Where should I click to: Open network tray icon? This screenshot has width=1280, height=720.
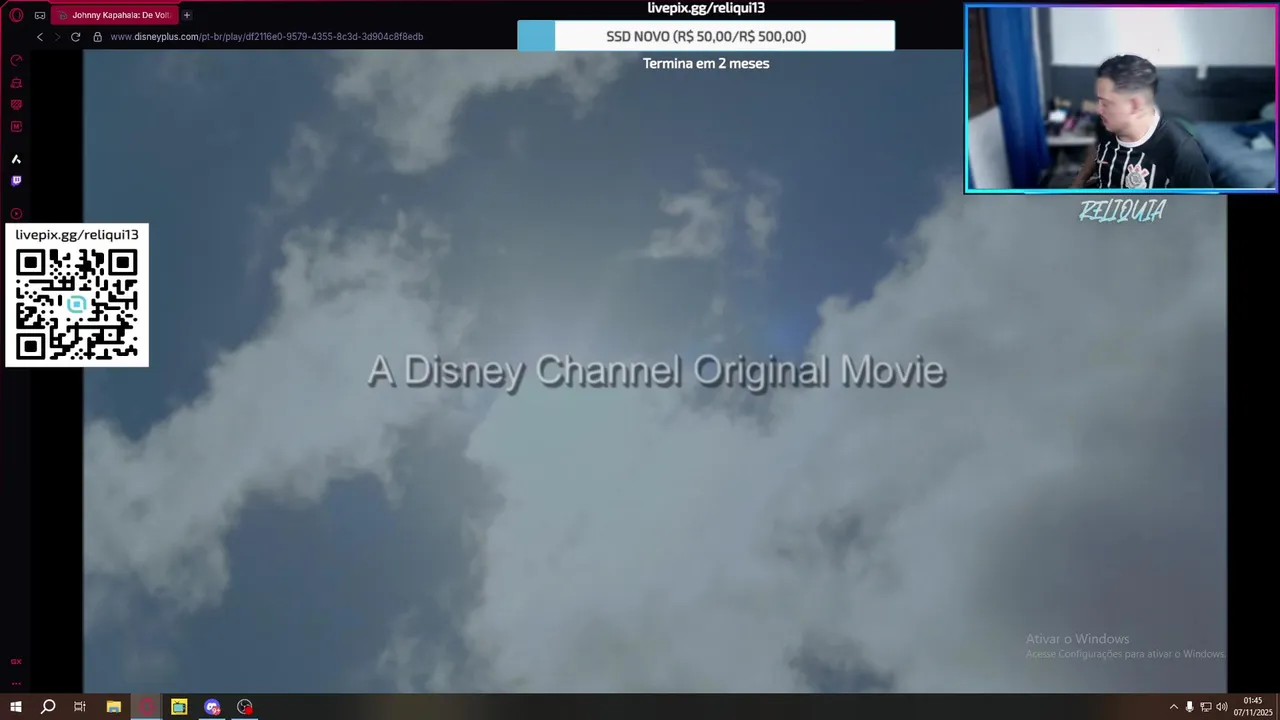pos(1206,707)
